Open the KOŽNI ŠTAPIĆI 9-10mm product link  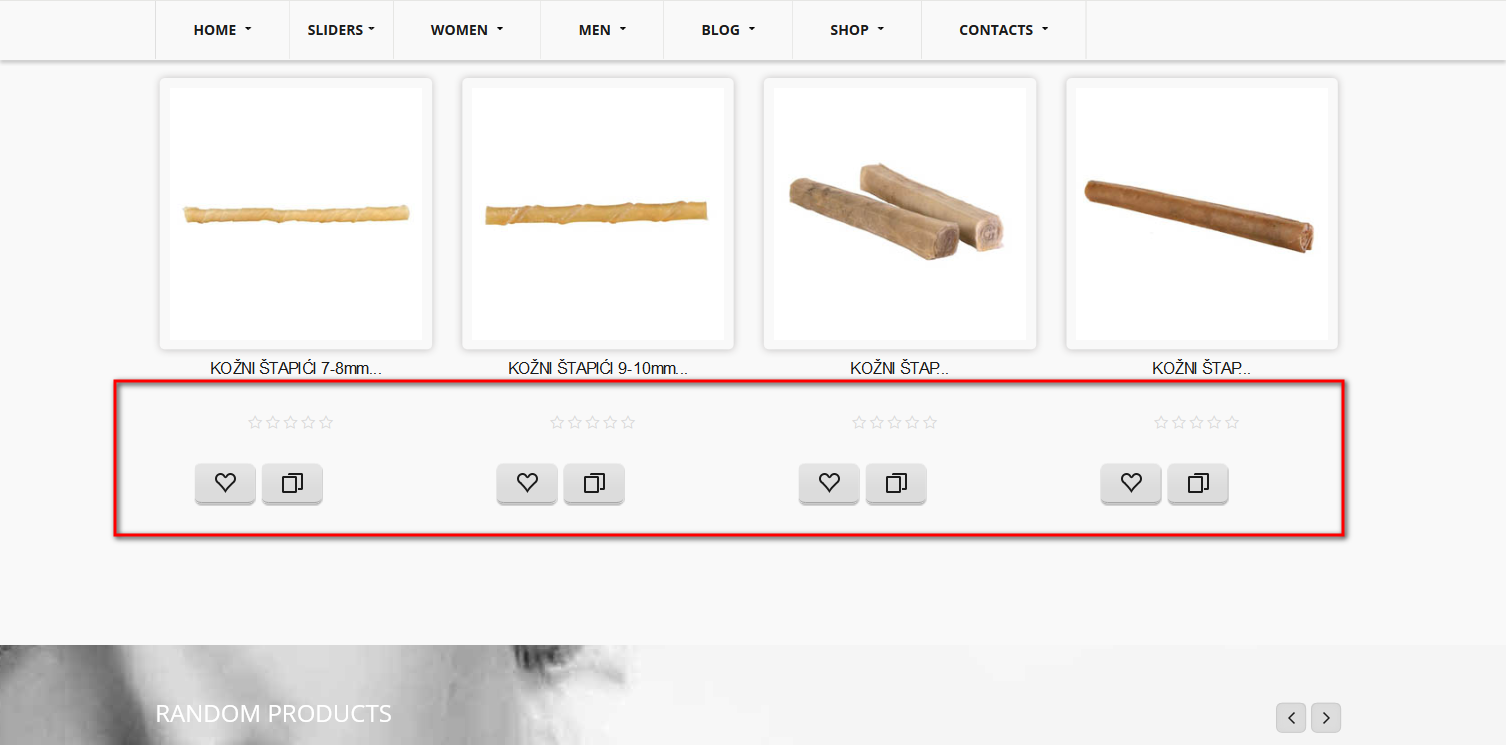click(x=598, y=368)
